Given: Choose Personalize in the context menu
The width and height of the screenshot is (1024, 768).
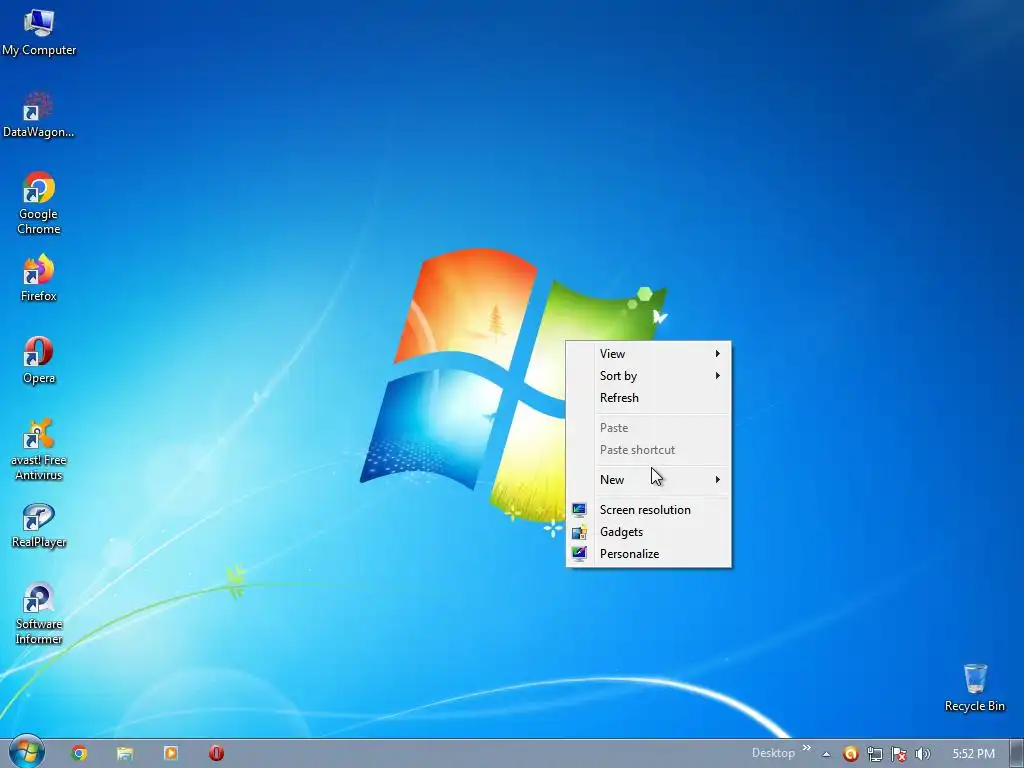Looking at the screenshot, I should tap(648, 554).
